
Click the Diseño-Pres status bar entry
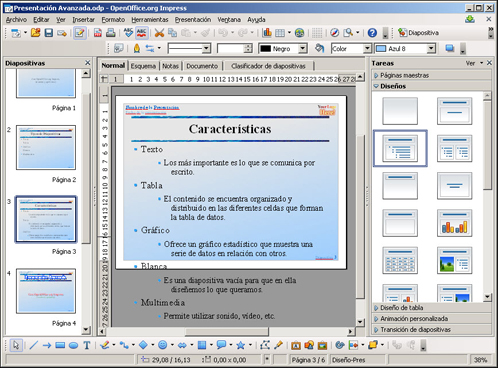[349, 360]
